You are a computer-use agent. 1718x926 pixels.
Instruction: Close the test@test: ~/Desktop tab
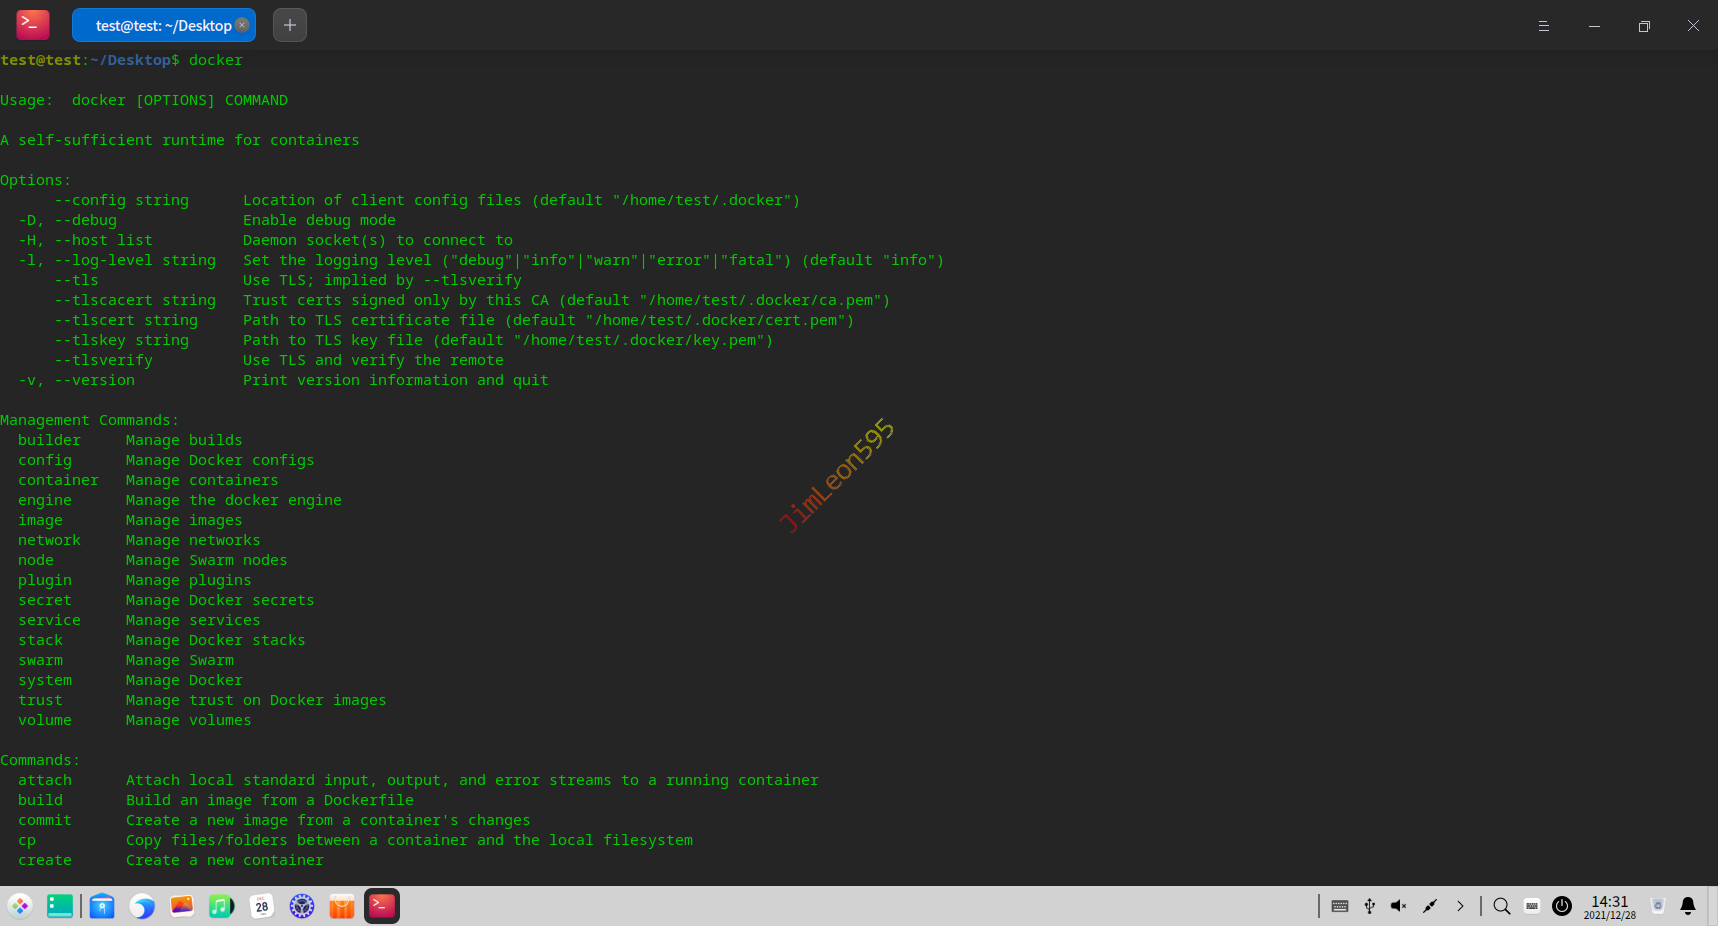(242, 25)
